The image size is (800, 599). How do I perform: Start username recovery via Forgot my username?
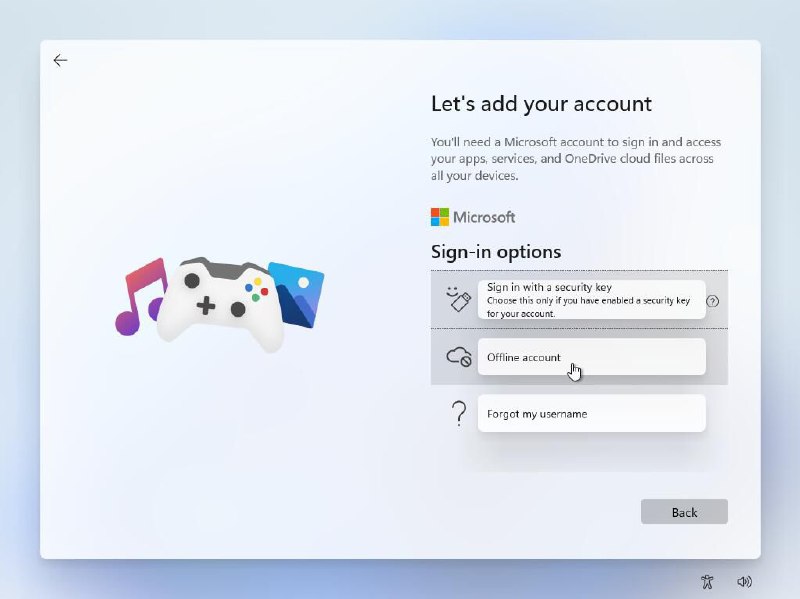click(x=591, y=412)
